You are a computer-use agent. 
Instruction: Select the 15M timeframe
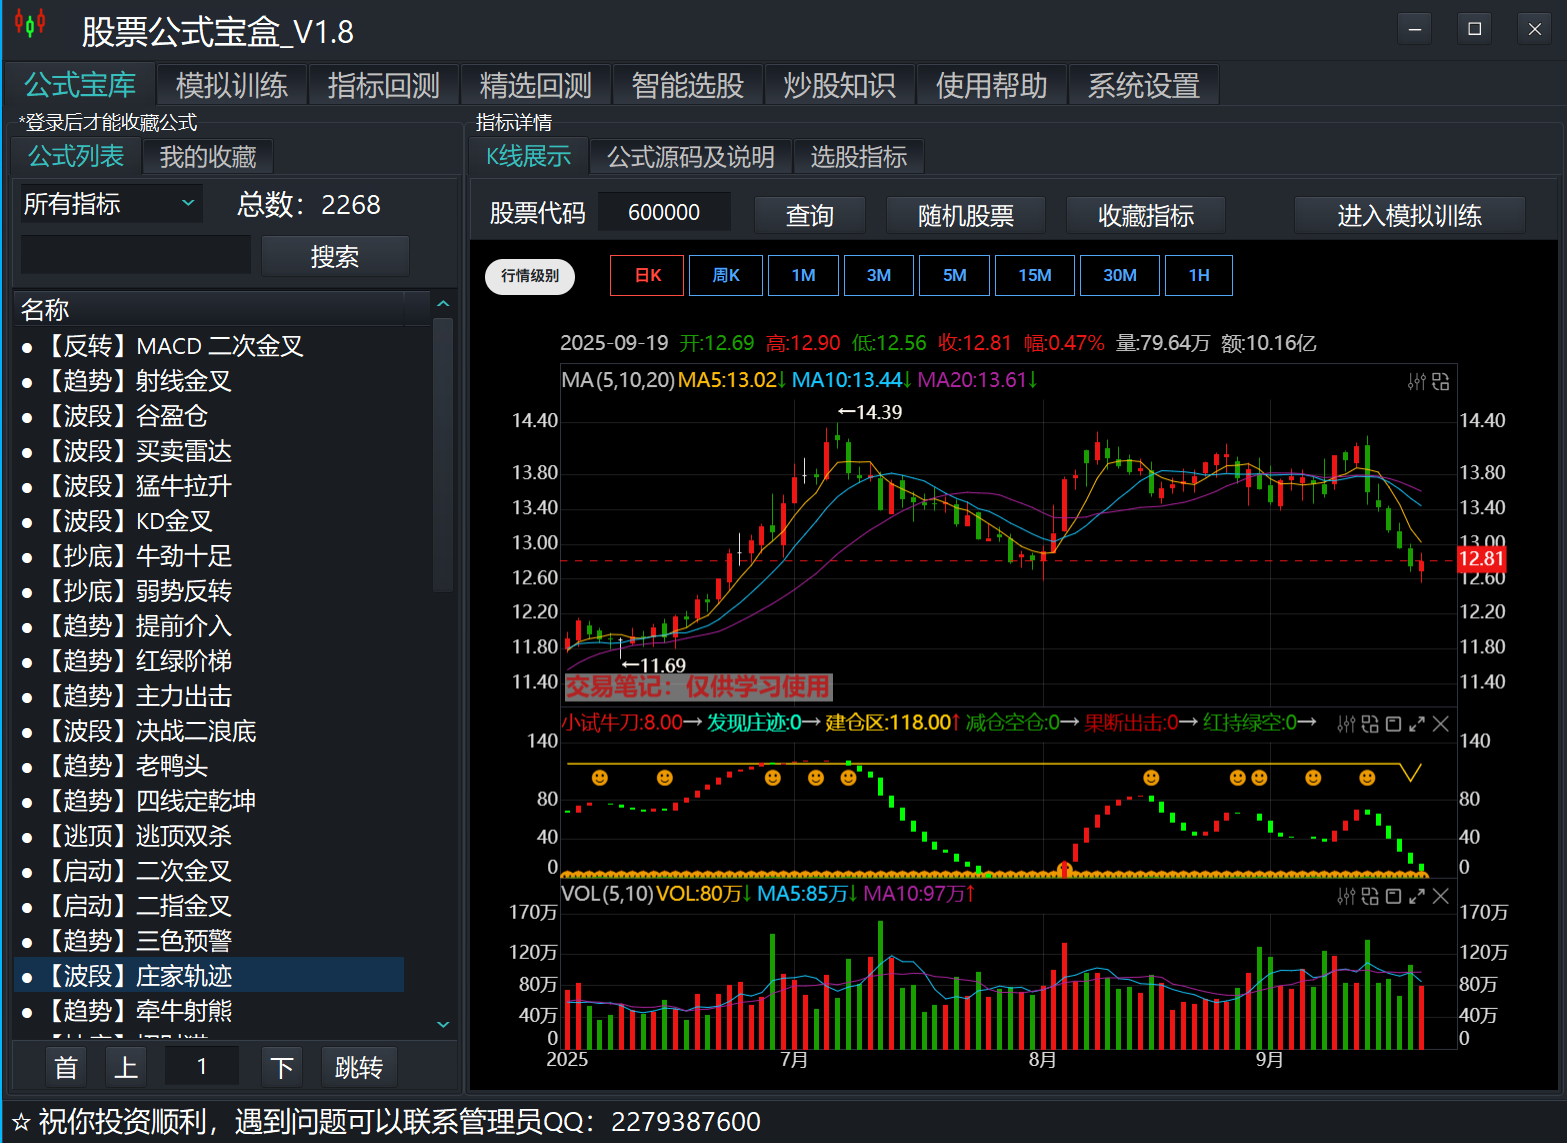point(1034,275)
